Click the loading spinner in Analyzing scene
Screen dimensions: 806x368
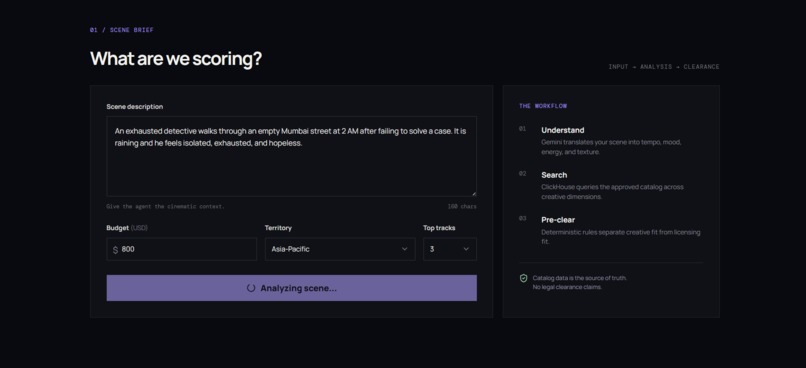pyautogui.click(x=251, y=288)
